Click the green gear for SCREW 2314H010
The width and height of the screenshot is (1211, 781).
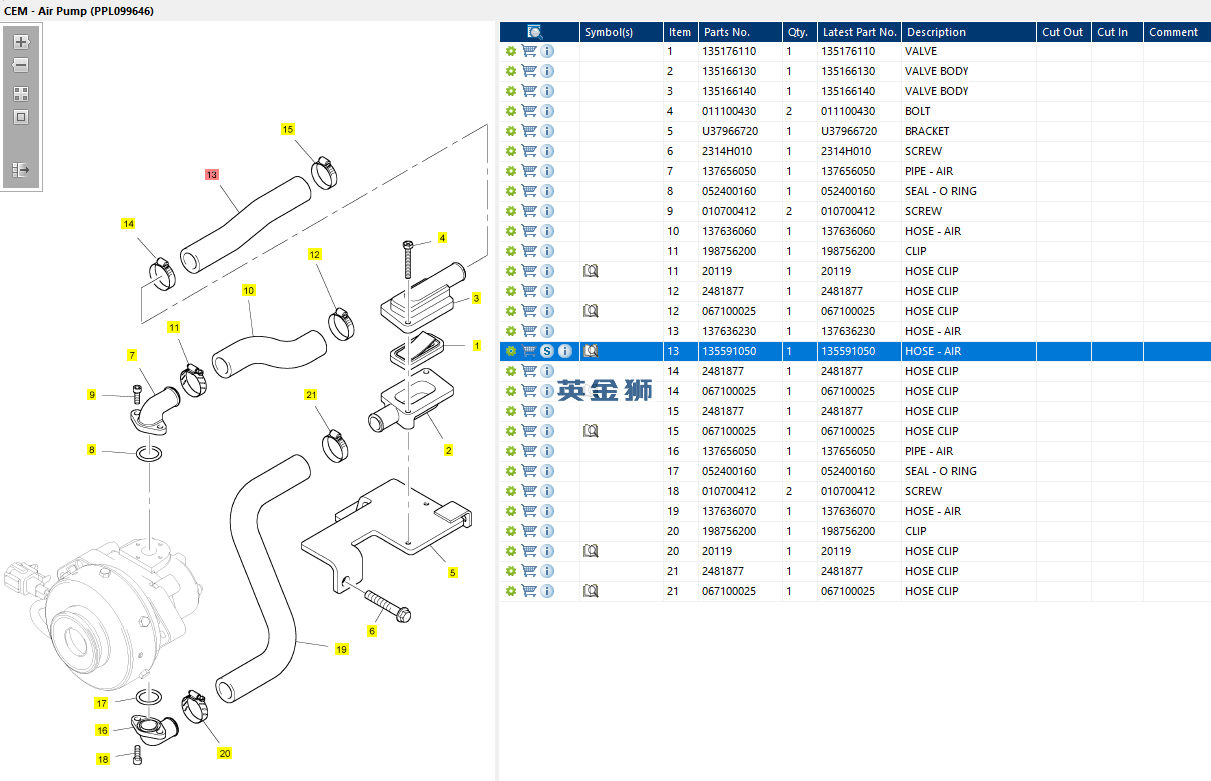tap(511, 151)
